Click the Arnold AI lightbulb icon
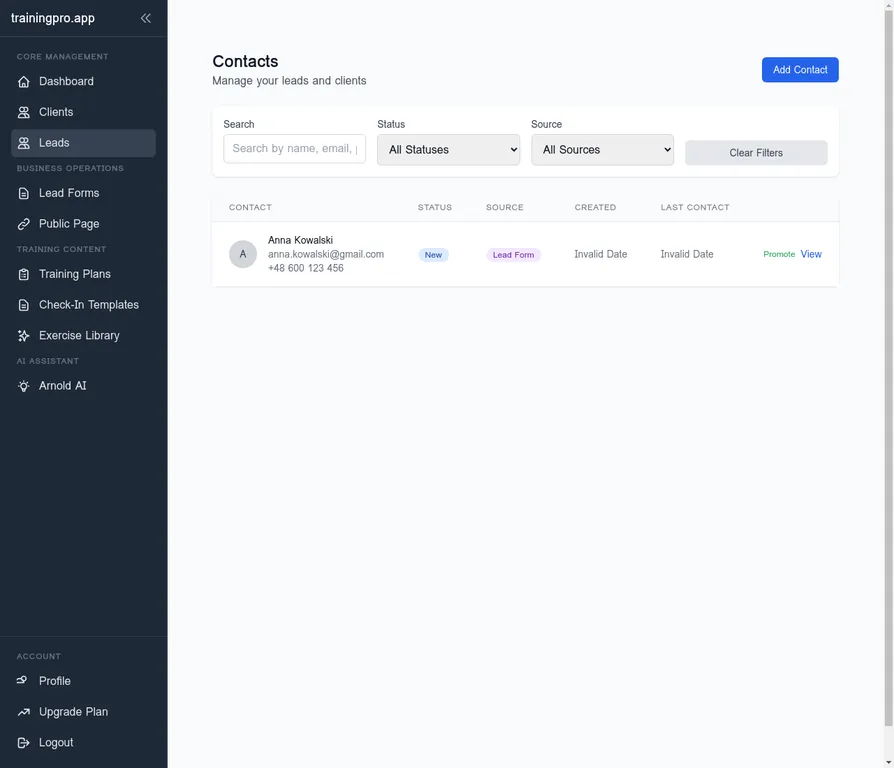 [24, 386]
